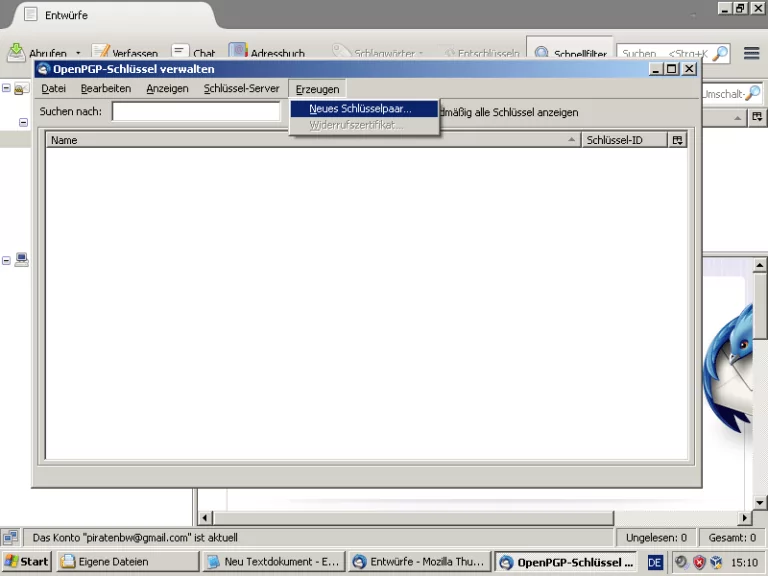Click the DE language indicator in tray
This screenshot has width=768, height=576.
point(654,562)
